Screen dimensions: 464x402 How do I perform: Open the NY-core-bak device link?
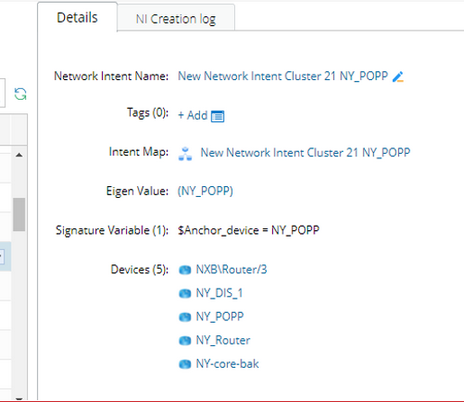tap(227, 364)
